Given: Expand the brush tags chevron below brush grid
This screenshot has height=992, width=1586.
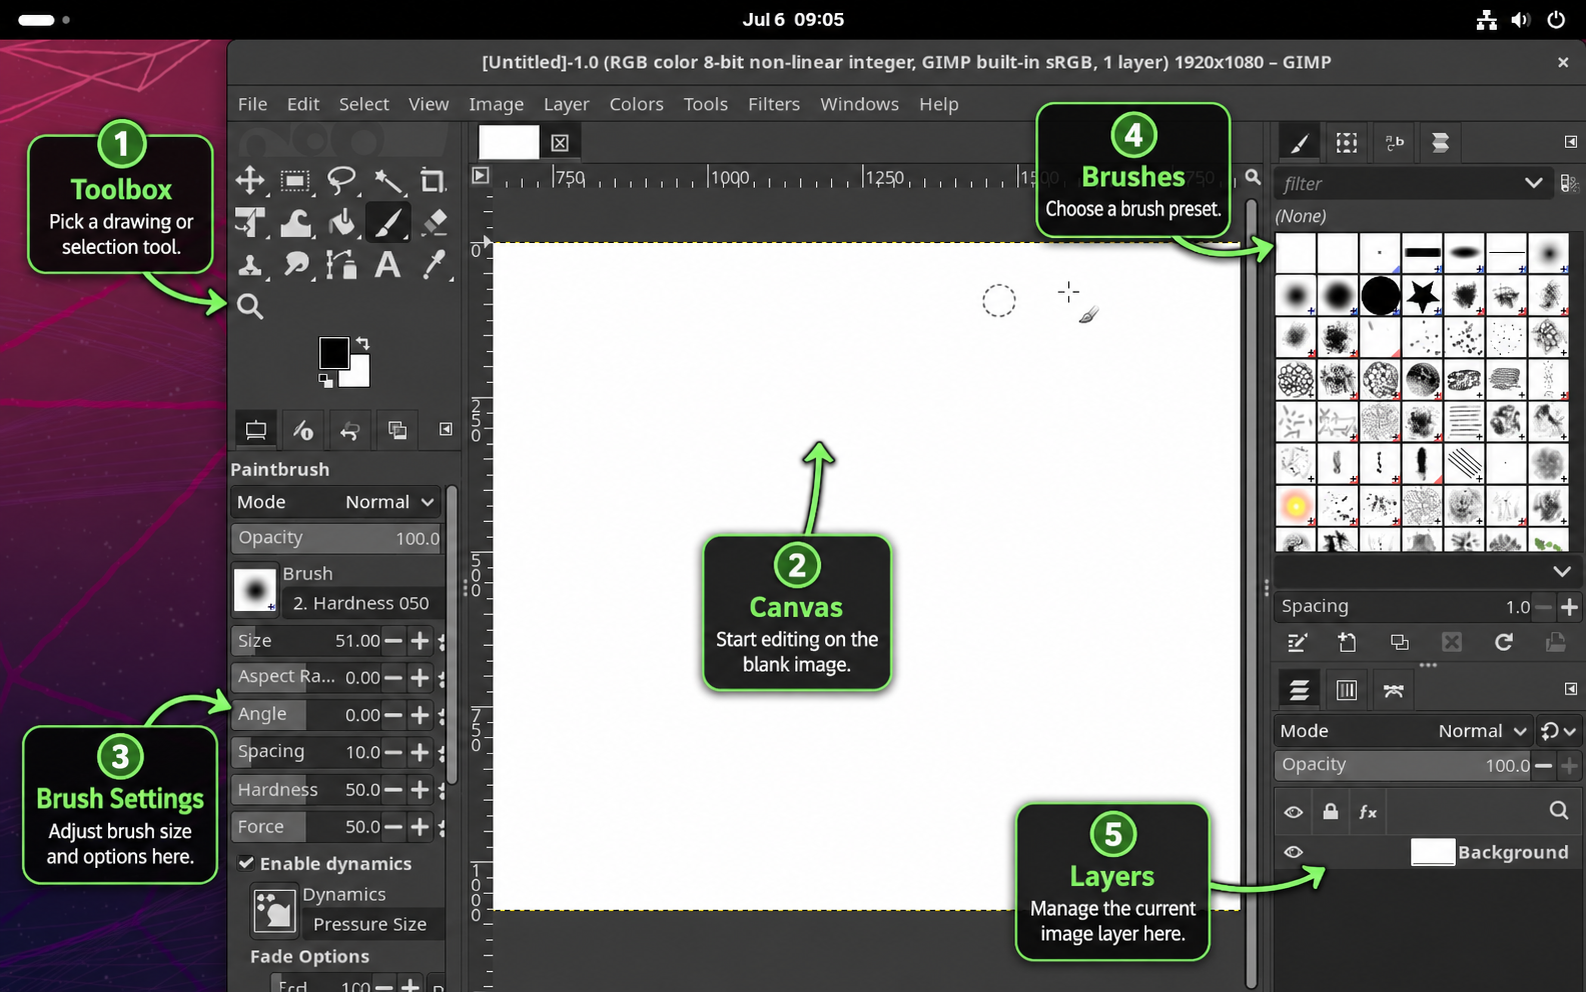Looking at the screenshot, I should tap(1561, 572).
